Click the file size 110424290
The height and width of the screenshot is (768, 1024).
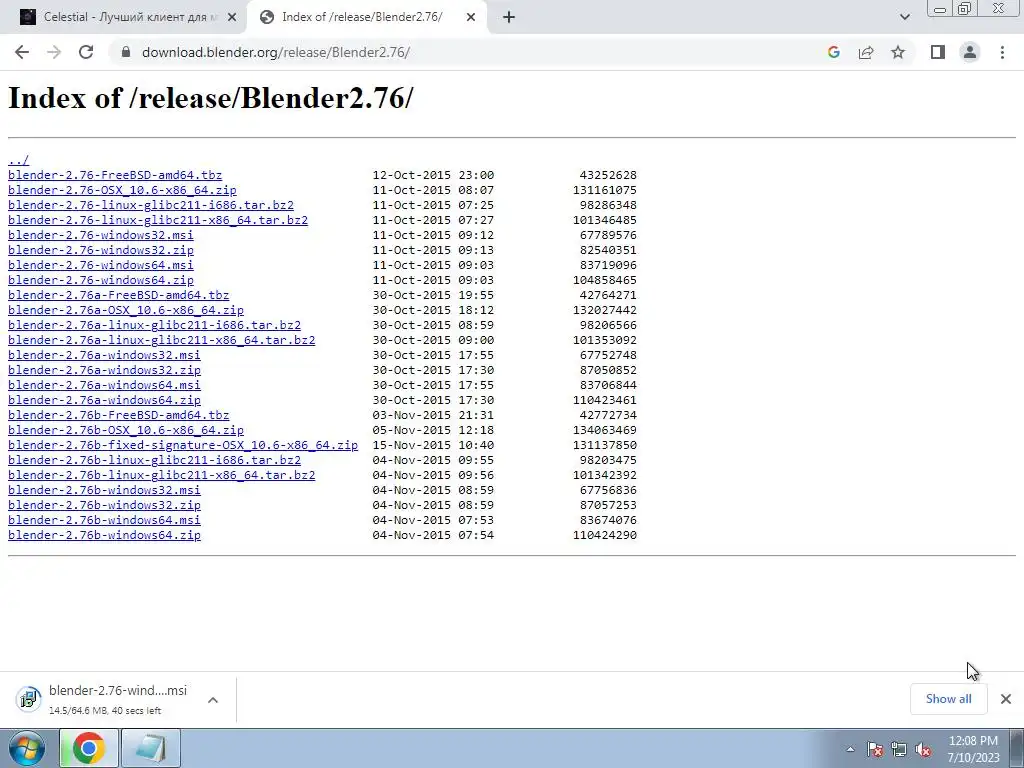pyautogui.click(x=605, y=536)
